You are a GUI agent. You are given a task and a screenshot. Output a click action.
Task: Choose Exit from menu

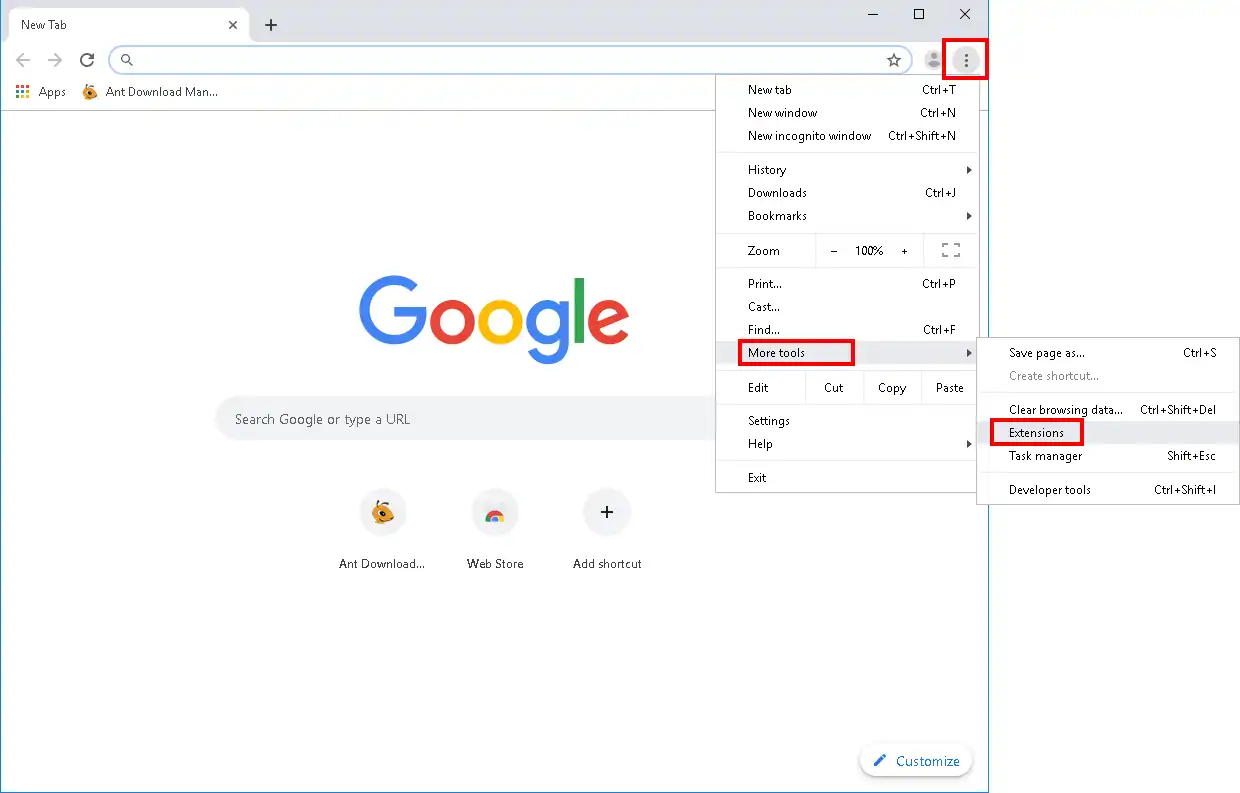point(847,478)
